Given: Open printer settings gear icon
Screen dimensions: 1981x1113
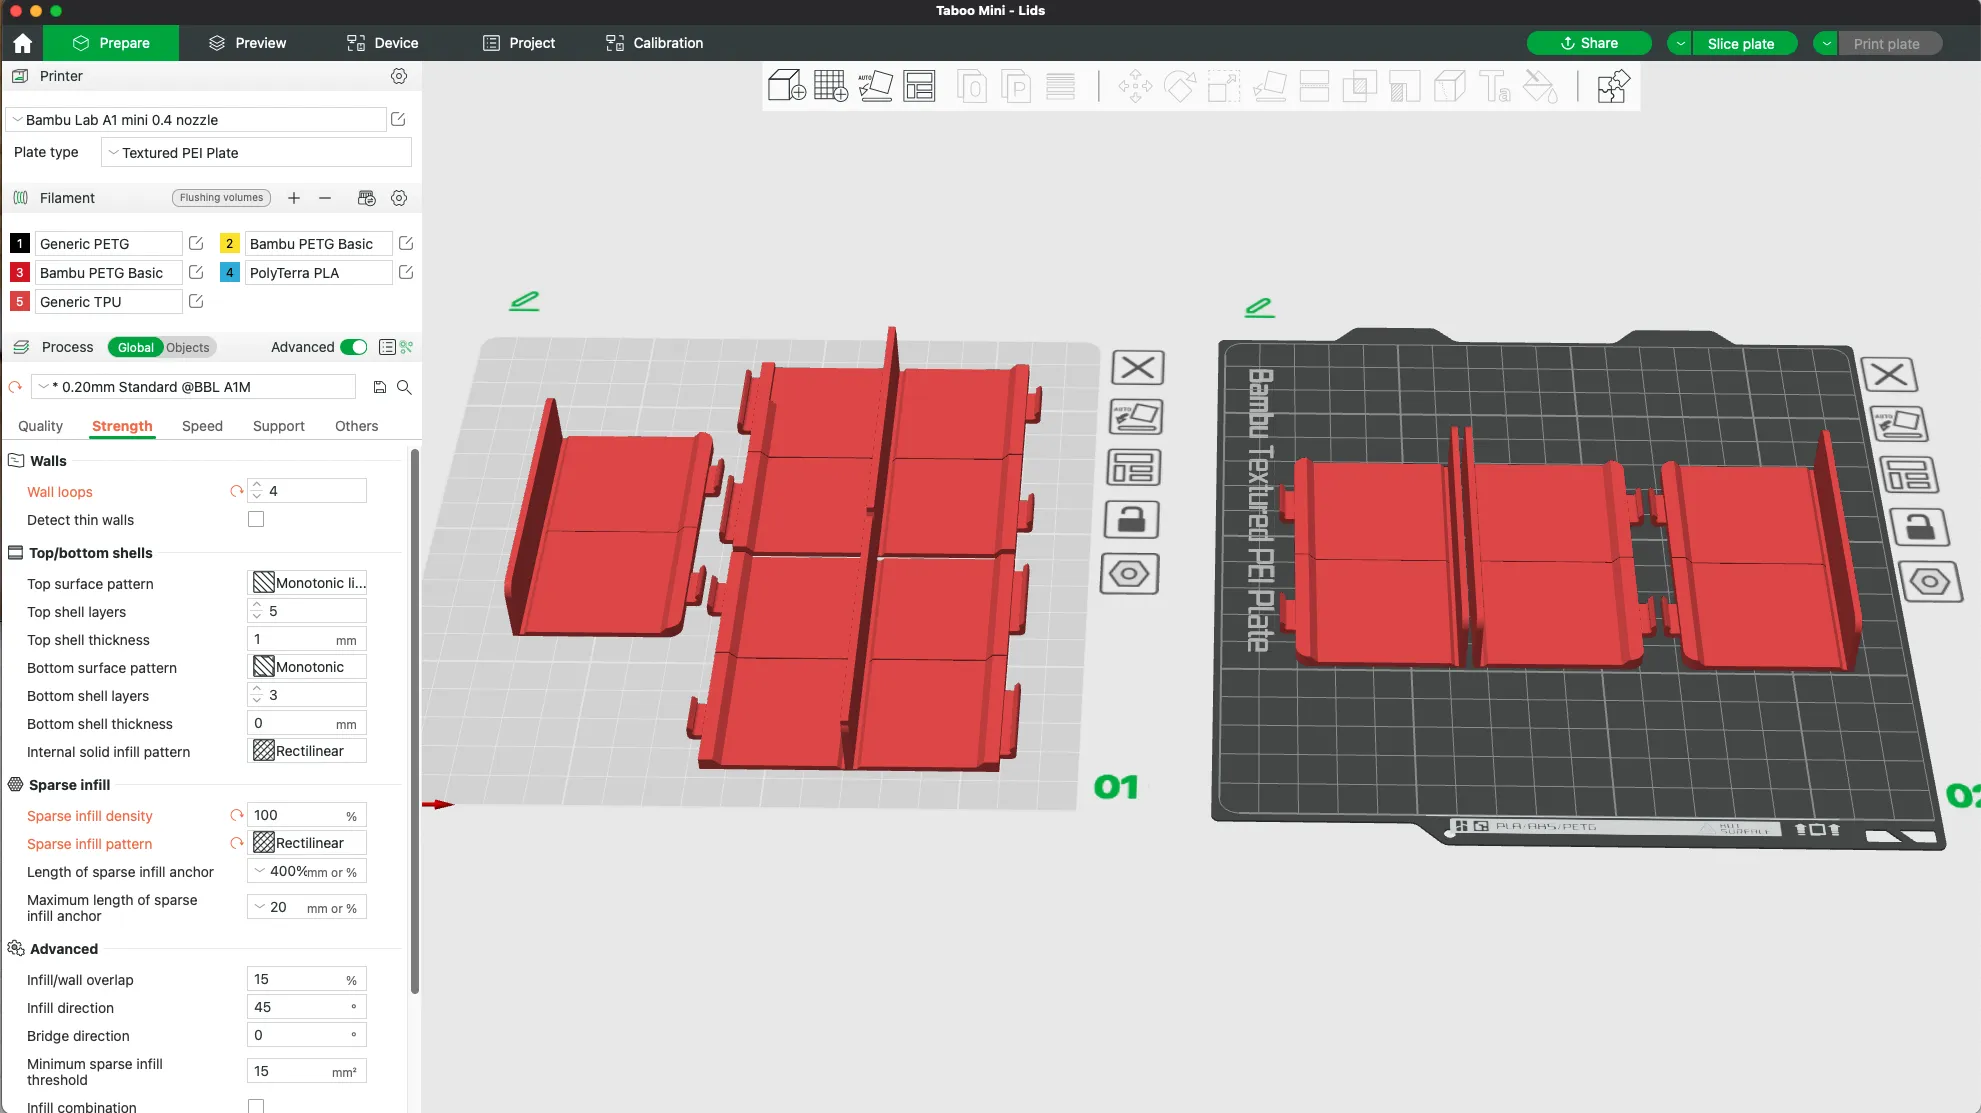Looking at the screenshot, I should pos(399,76).
